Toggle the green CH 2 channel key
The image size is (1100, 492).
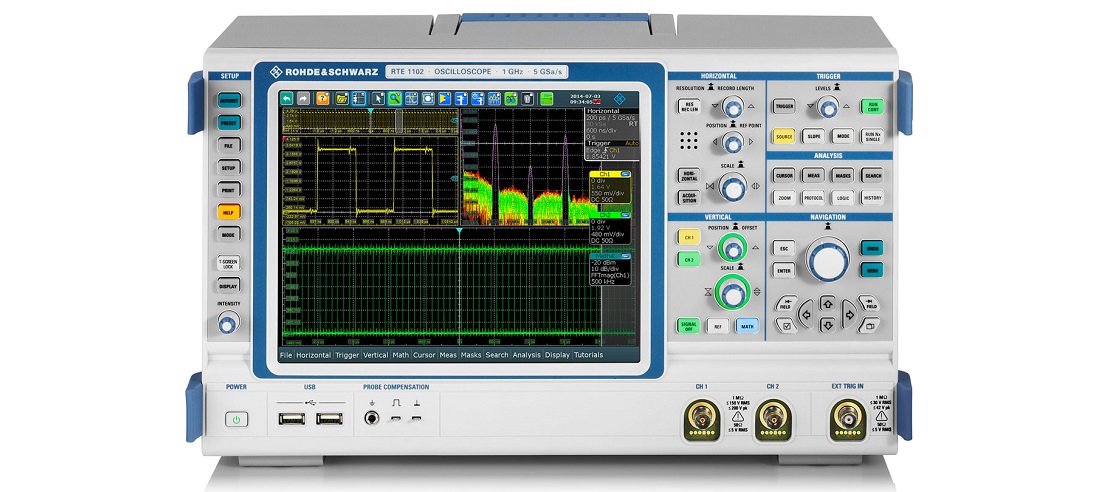tap(689, 259)
